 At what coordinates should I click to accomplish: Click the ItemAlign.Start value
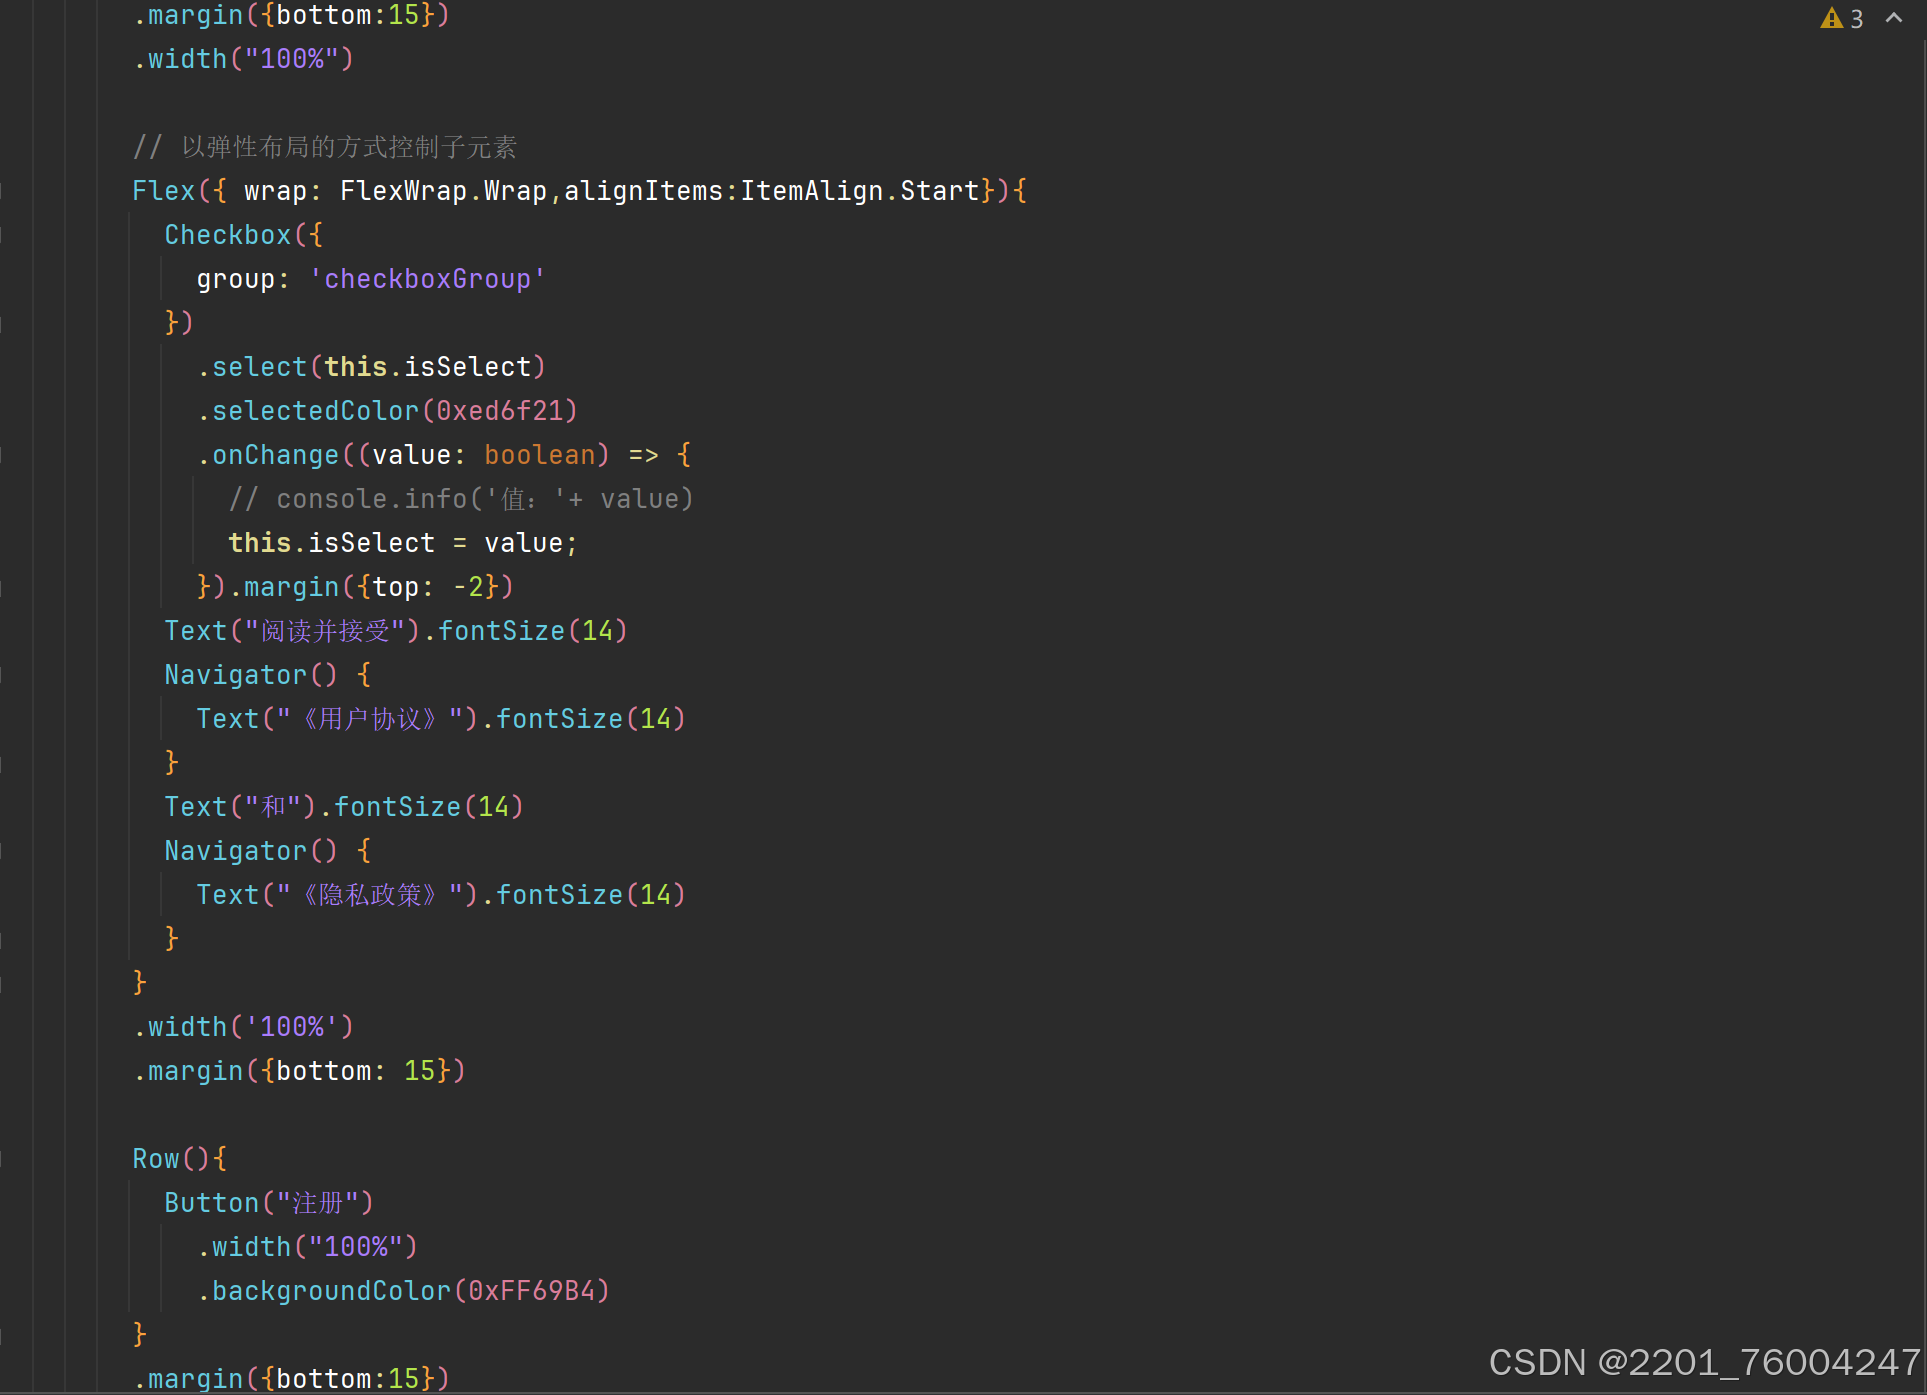(x=859, y=191)
